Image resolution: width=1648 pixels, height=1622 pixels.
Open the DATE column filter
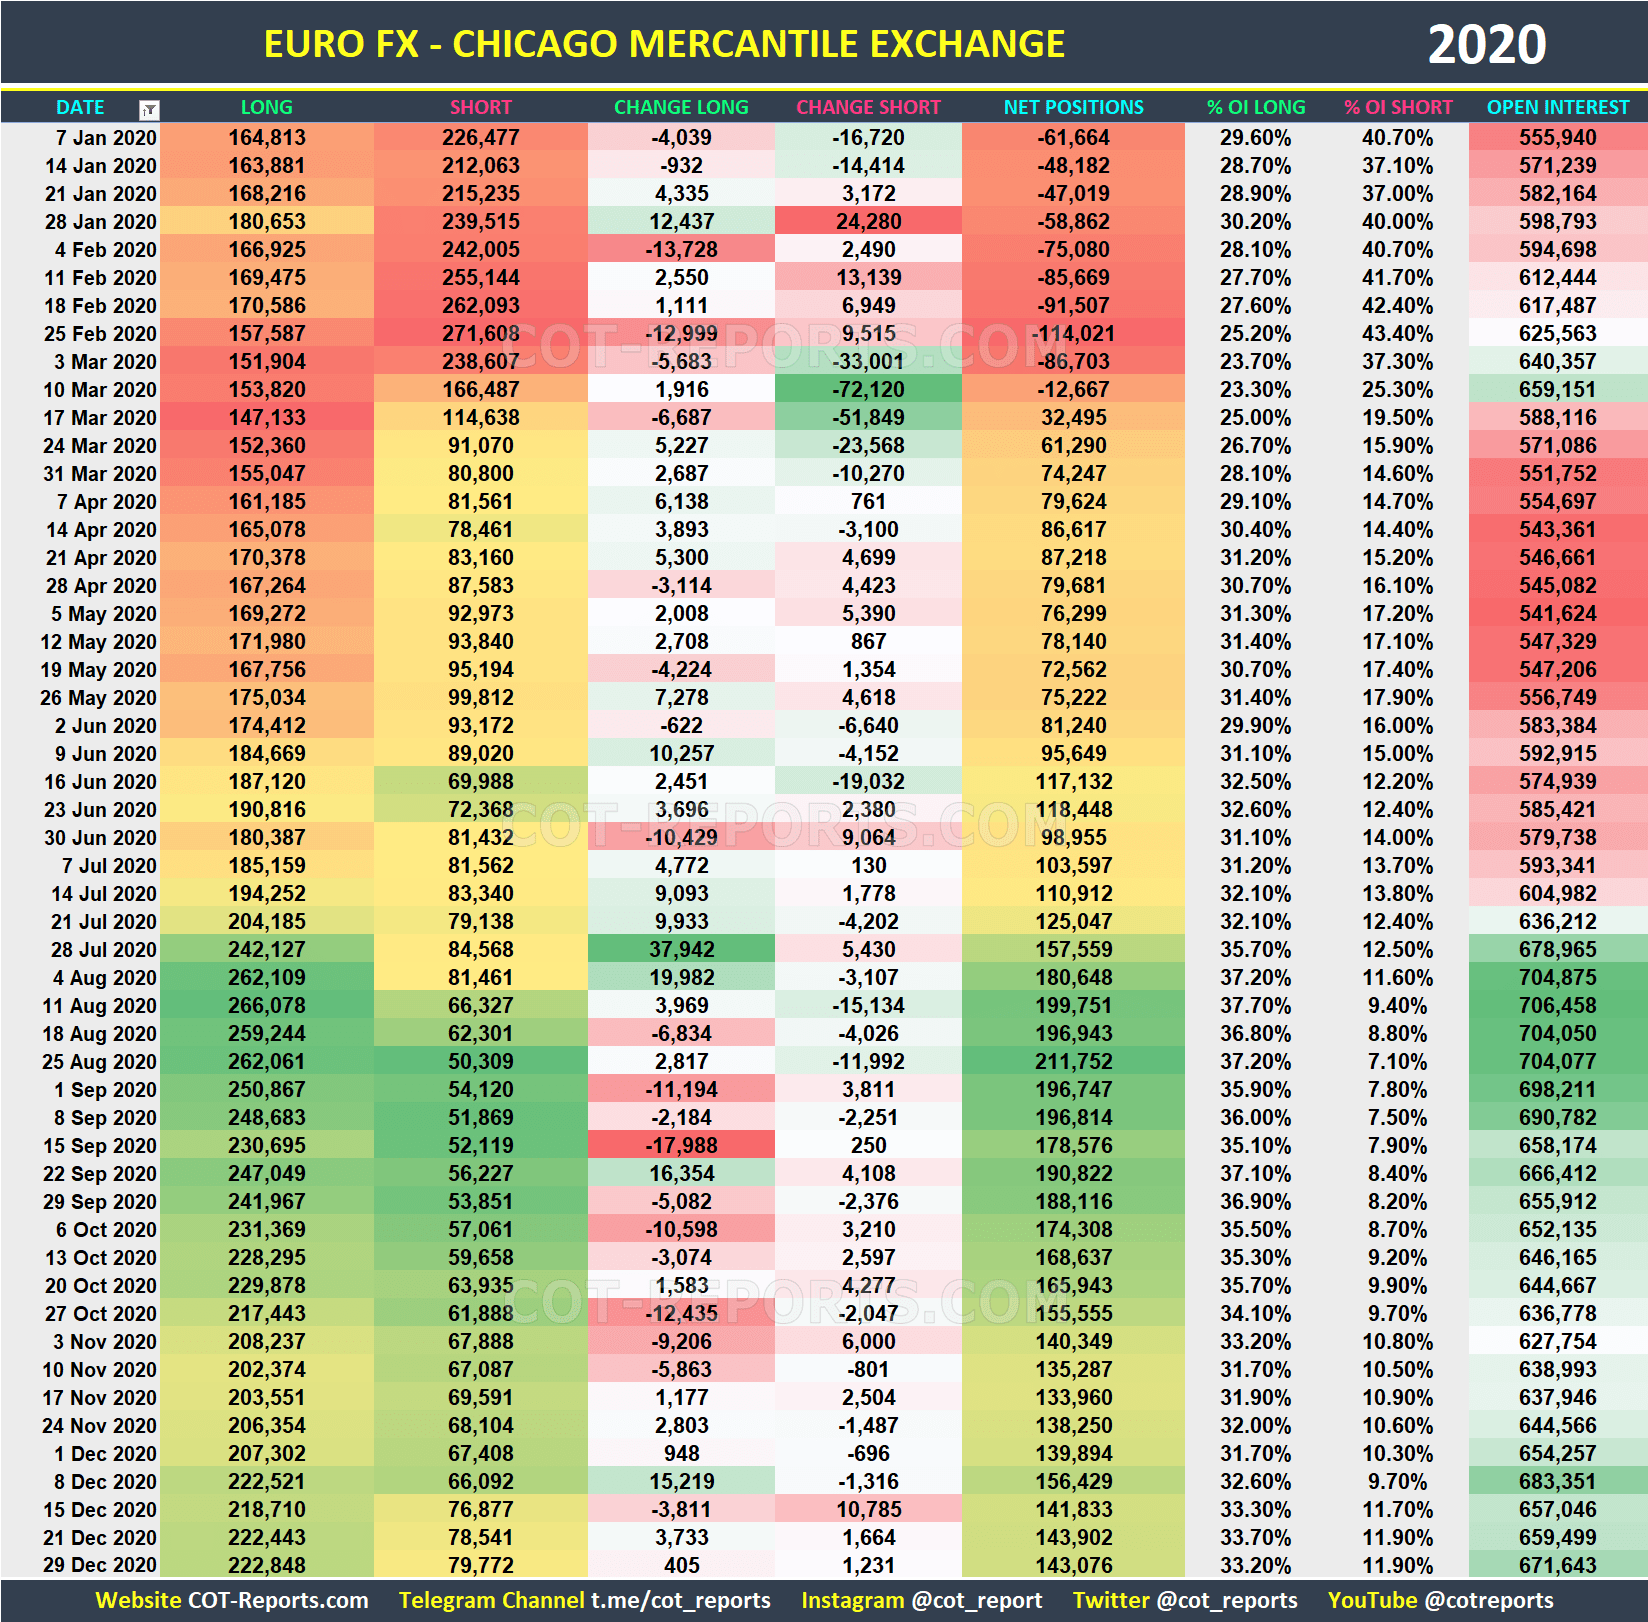(148, 107)
